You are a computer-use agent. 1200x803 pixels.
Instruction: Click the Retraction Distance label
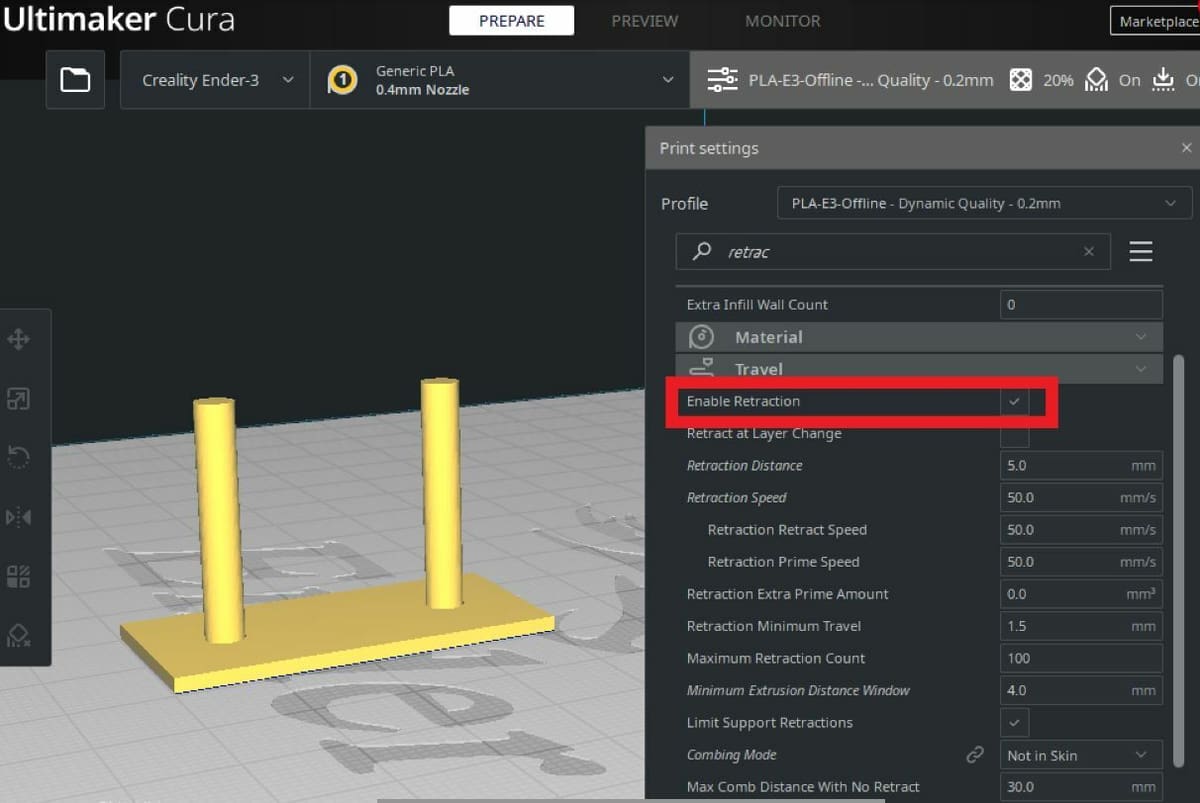coord(744,465)
